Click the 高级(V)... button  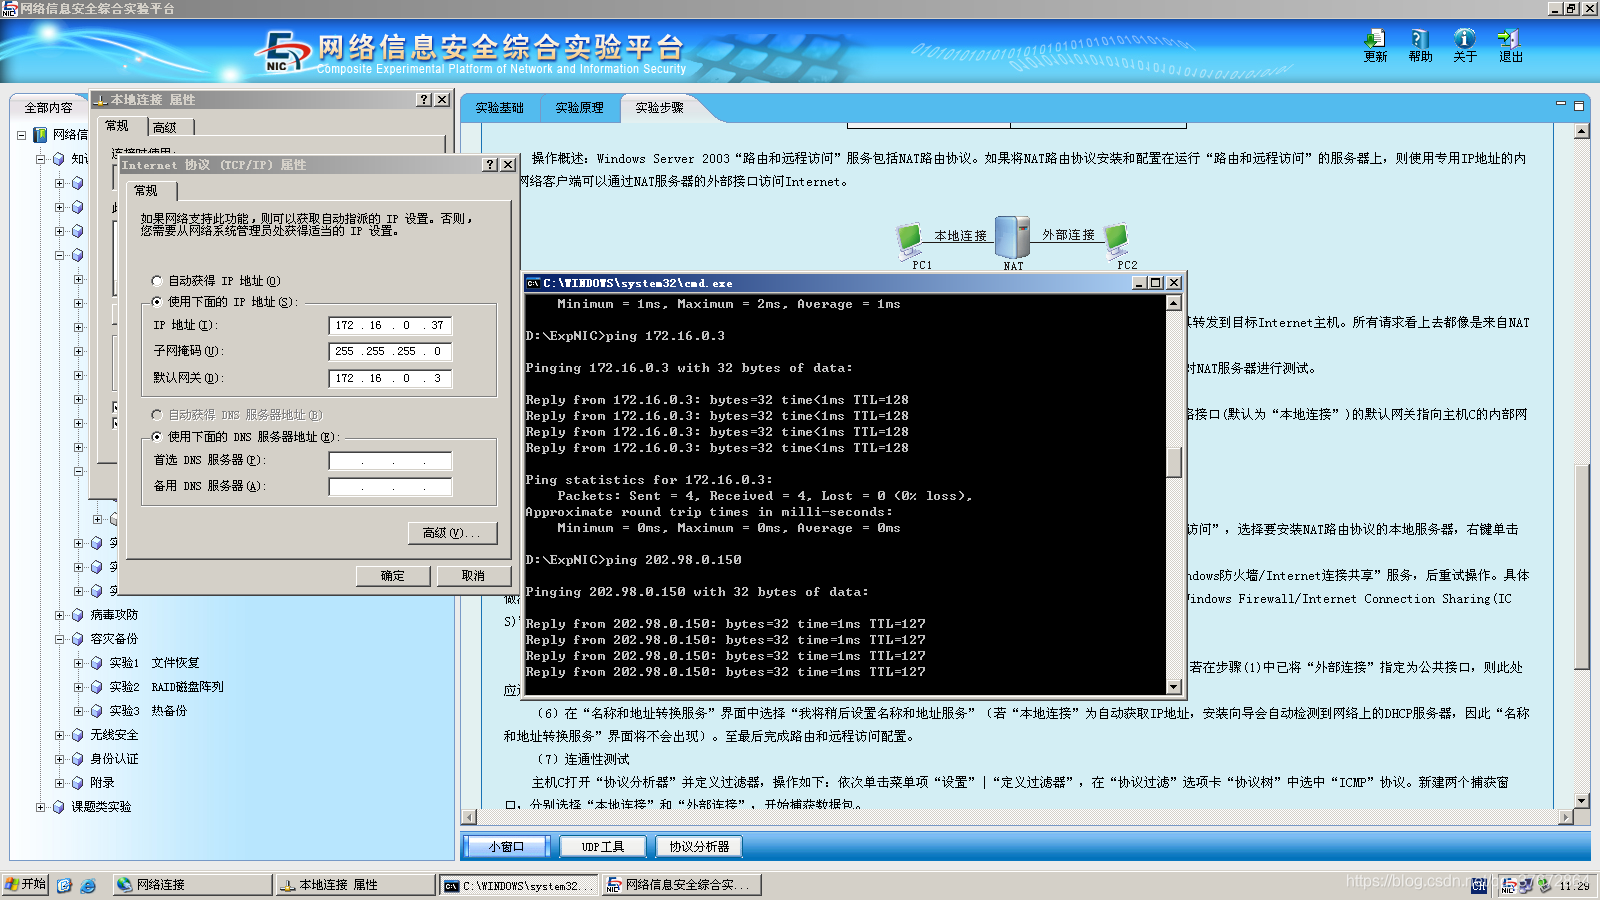(x=452, y=533)
